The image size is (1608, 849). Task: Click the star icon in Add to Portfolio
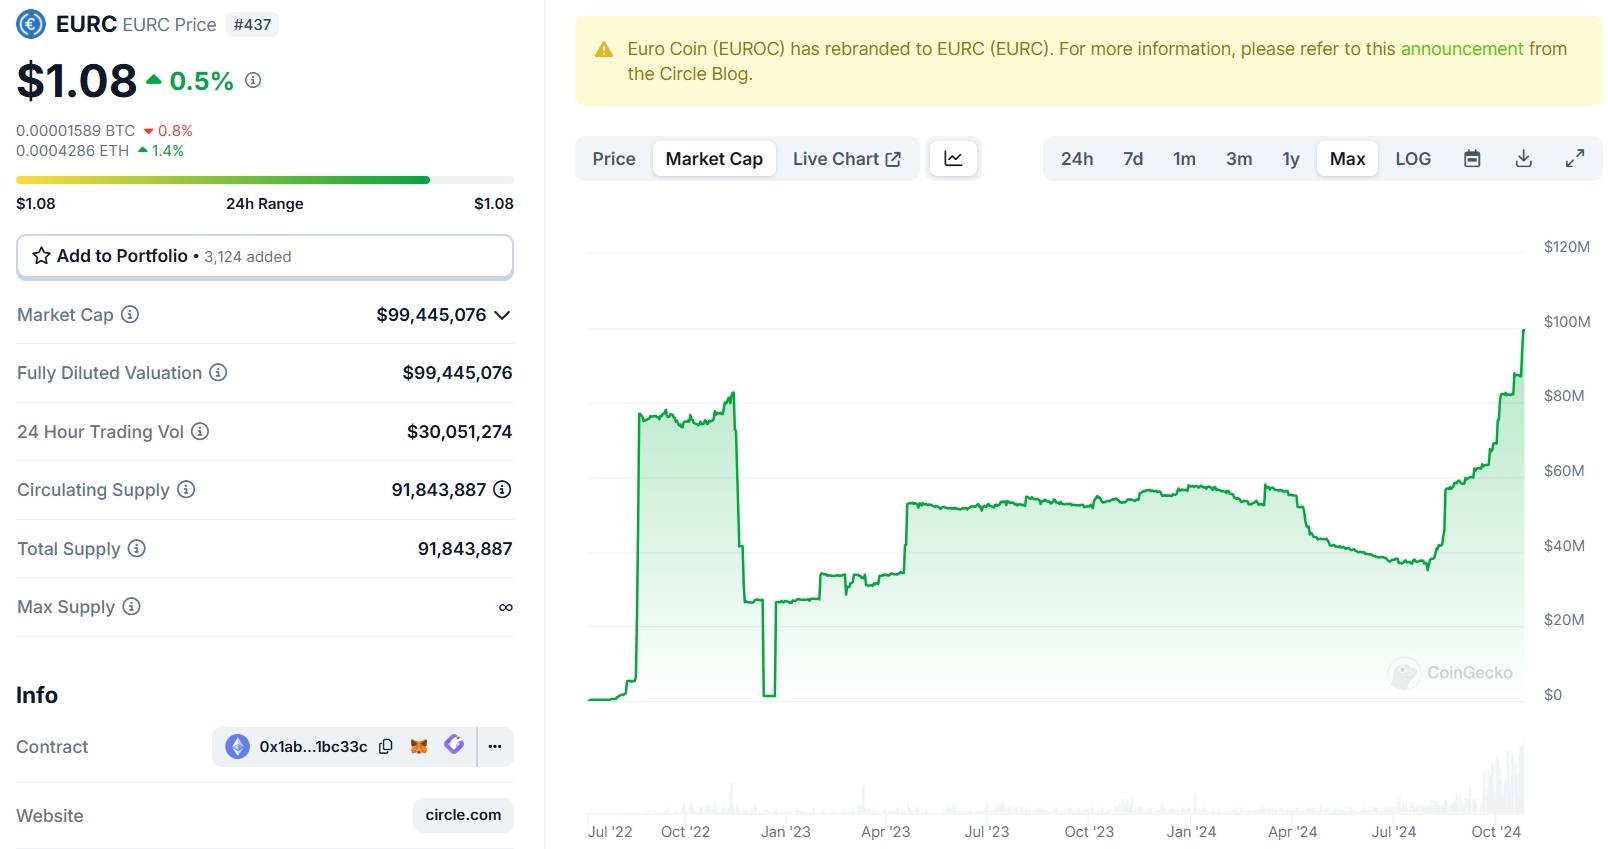[x=41, y=256]
